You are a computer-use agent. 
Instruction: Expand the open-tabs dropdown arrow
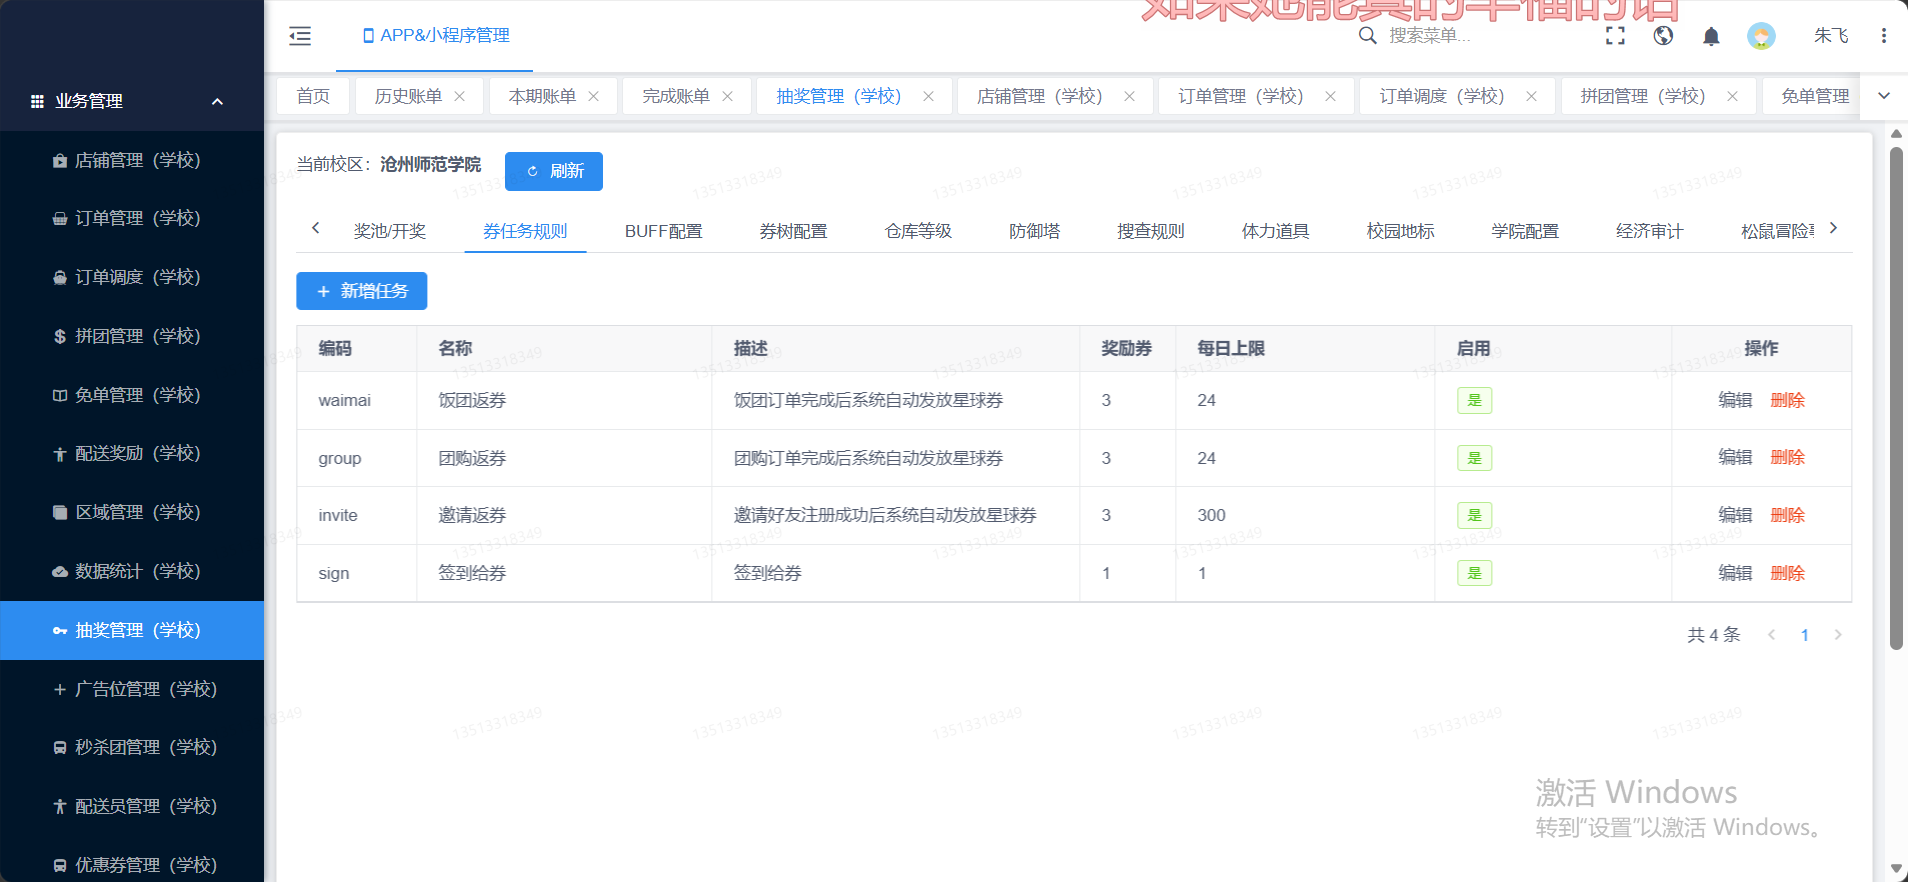pos(1884,96)
